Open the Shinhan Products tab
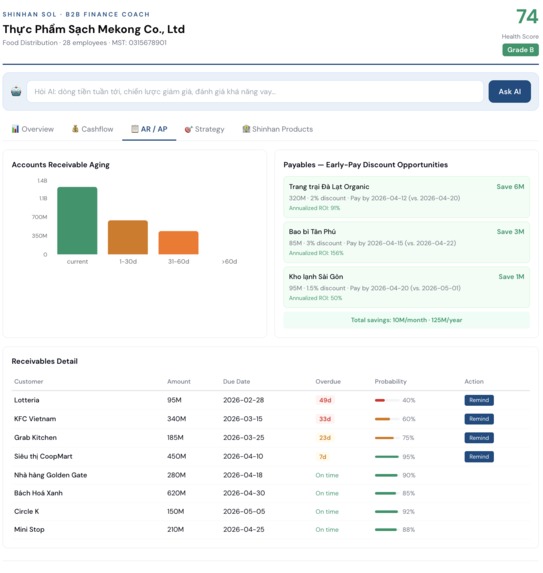Image resolution: width=543 pixels, height=573 pixels. click(x=278, y=129)
